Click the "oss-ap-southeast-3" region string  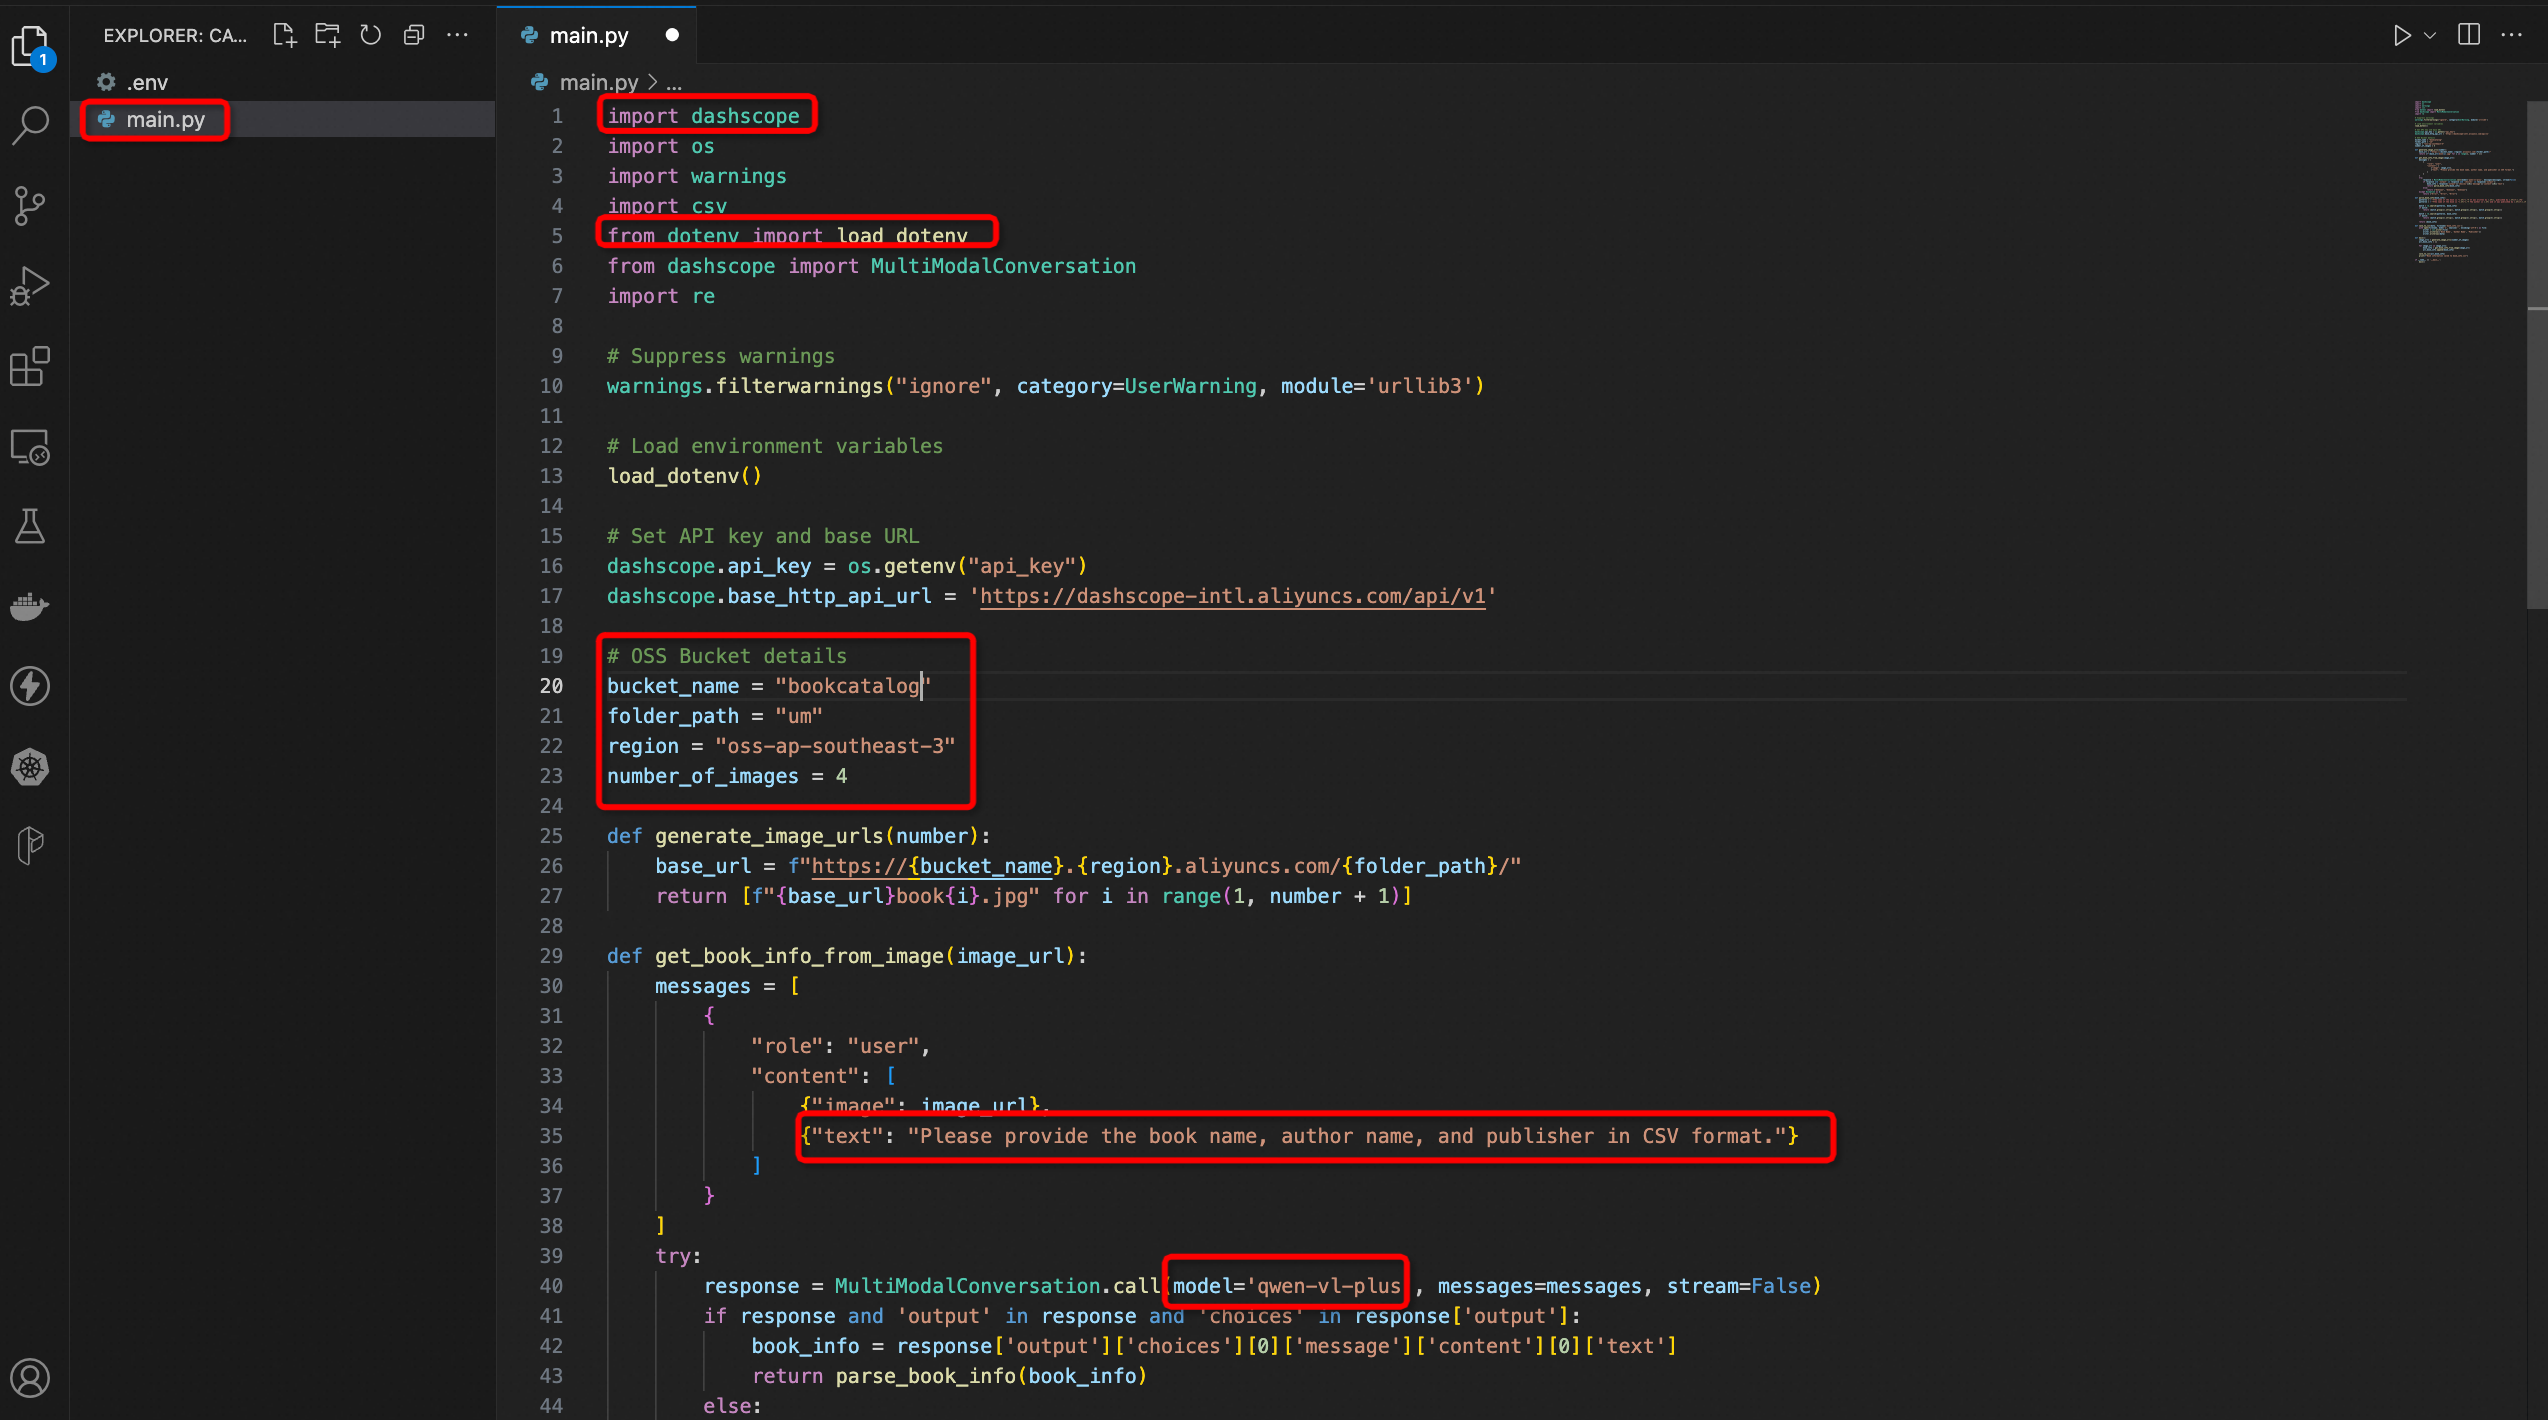coord(835,746)
